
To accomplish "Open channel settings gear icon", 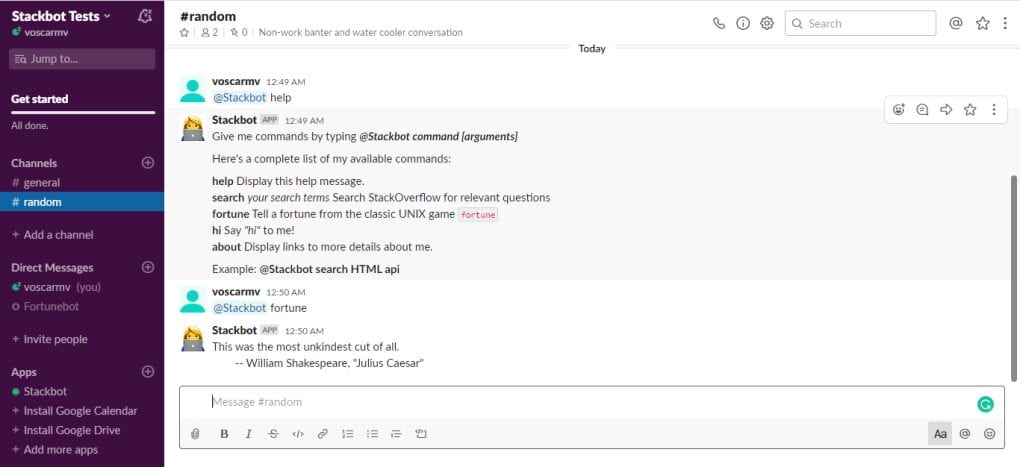I will click(767, 23).
